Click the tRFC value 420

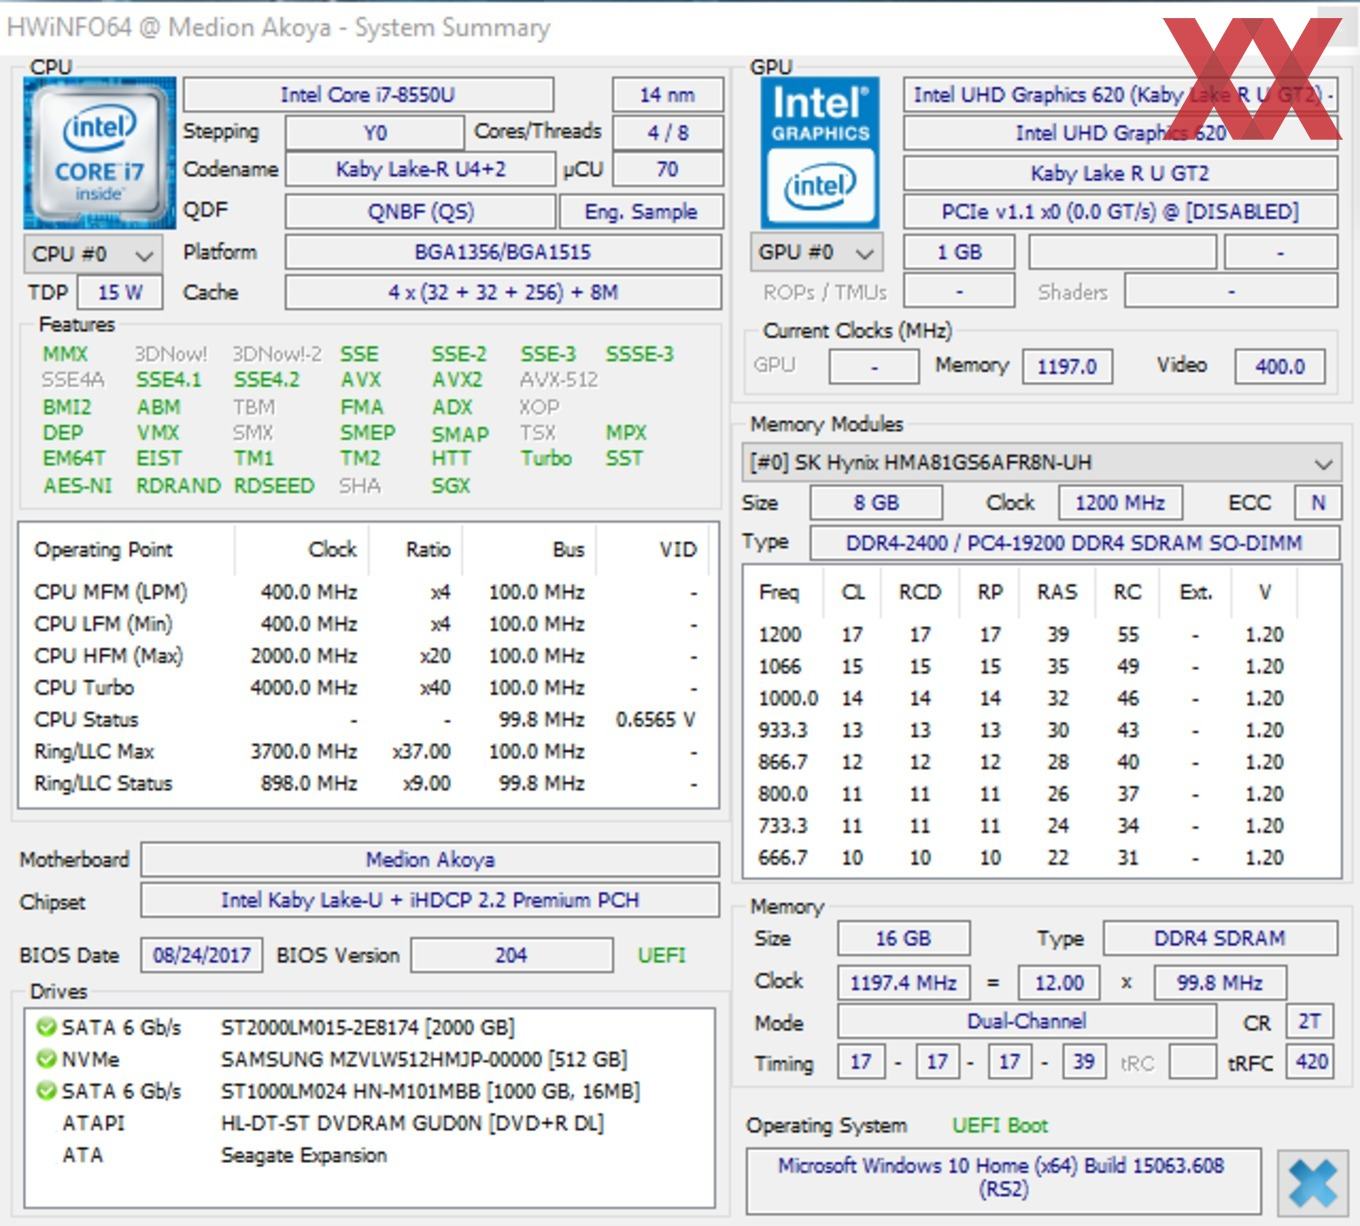(x=1311, y=1062)
